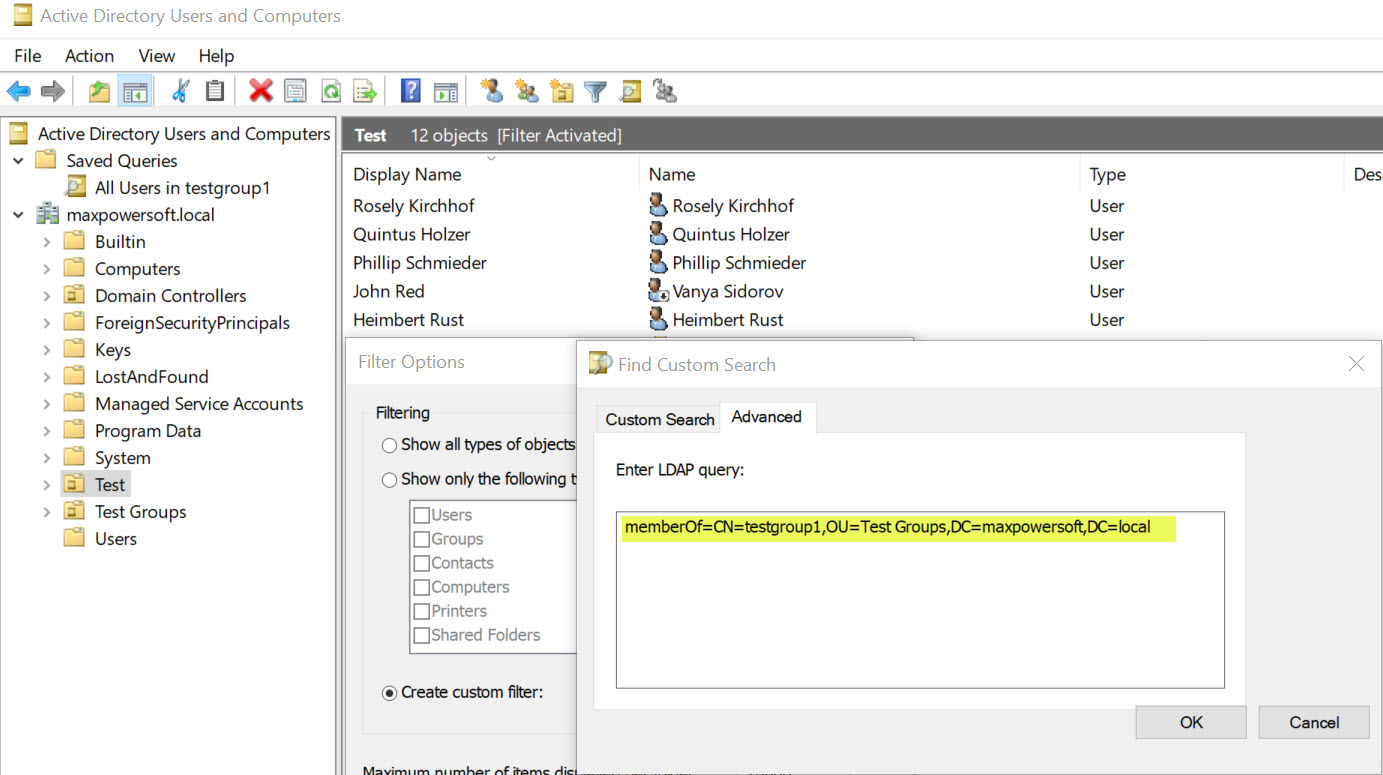The width and height of the screenshot is (1383, 775).
Task: Select the Program Data tree item
Action: pos(148,431)
